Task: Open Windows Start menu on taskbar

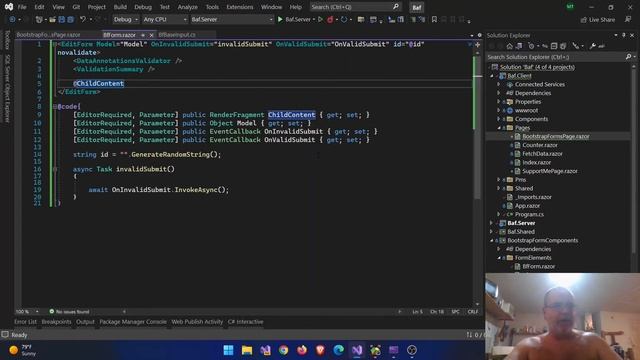Action: pos(228,350)
